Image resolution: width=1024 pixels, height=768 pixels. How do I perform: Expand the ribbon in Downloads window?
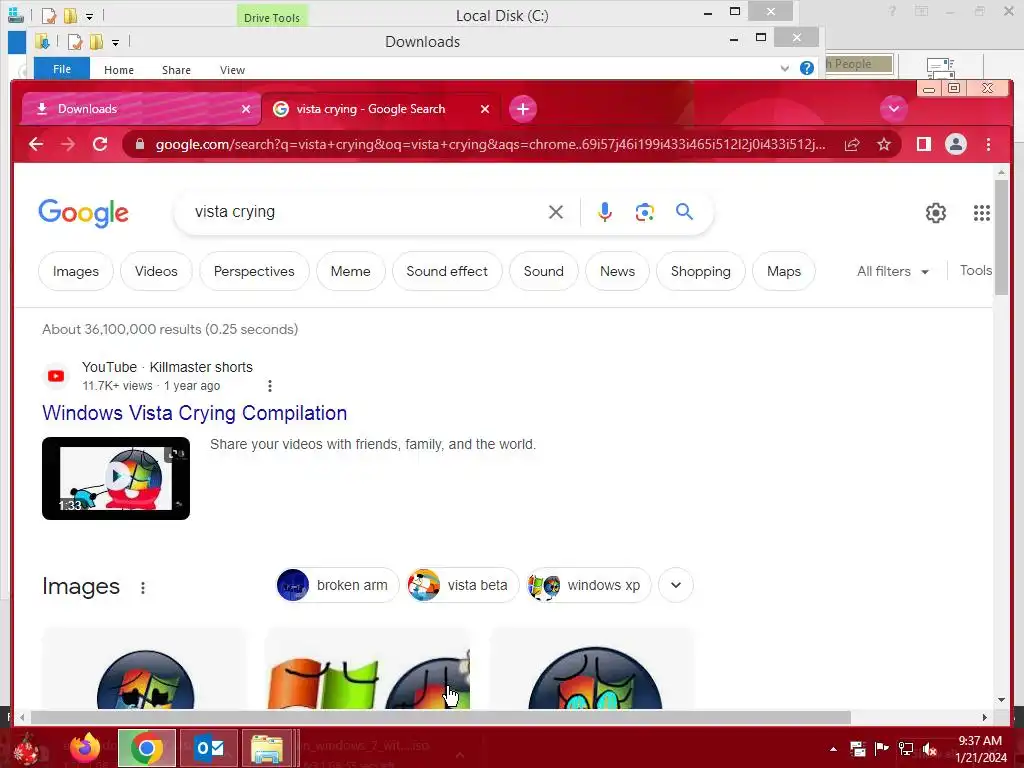tap(784, 69)
